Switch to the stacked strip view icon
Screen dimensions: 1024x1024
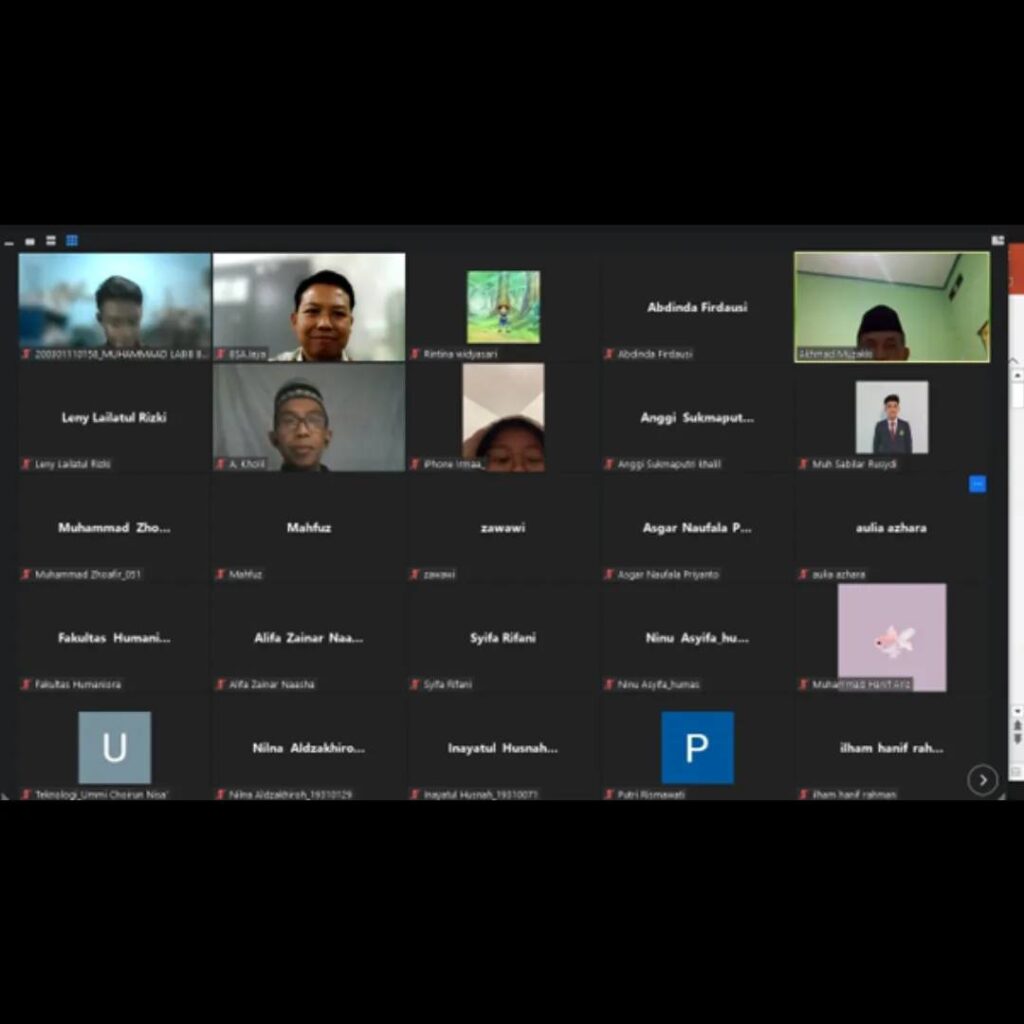(50, 241)
